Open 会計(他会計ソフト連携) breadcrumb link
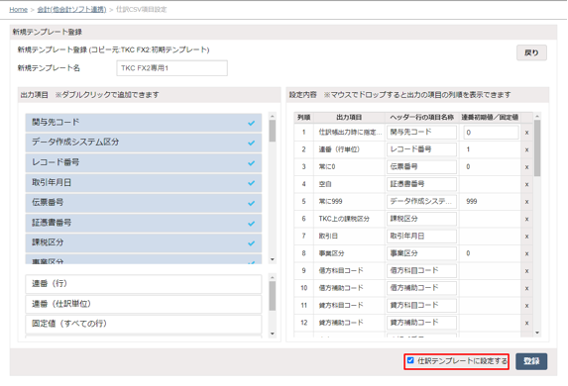 [x=72, y=9]
